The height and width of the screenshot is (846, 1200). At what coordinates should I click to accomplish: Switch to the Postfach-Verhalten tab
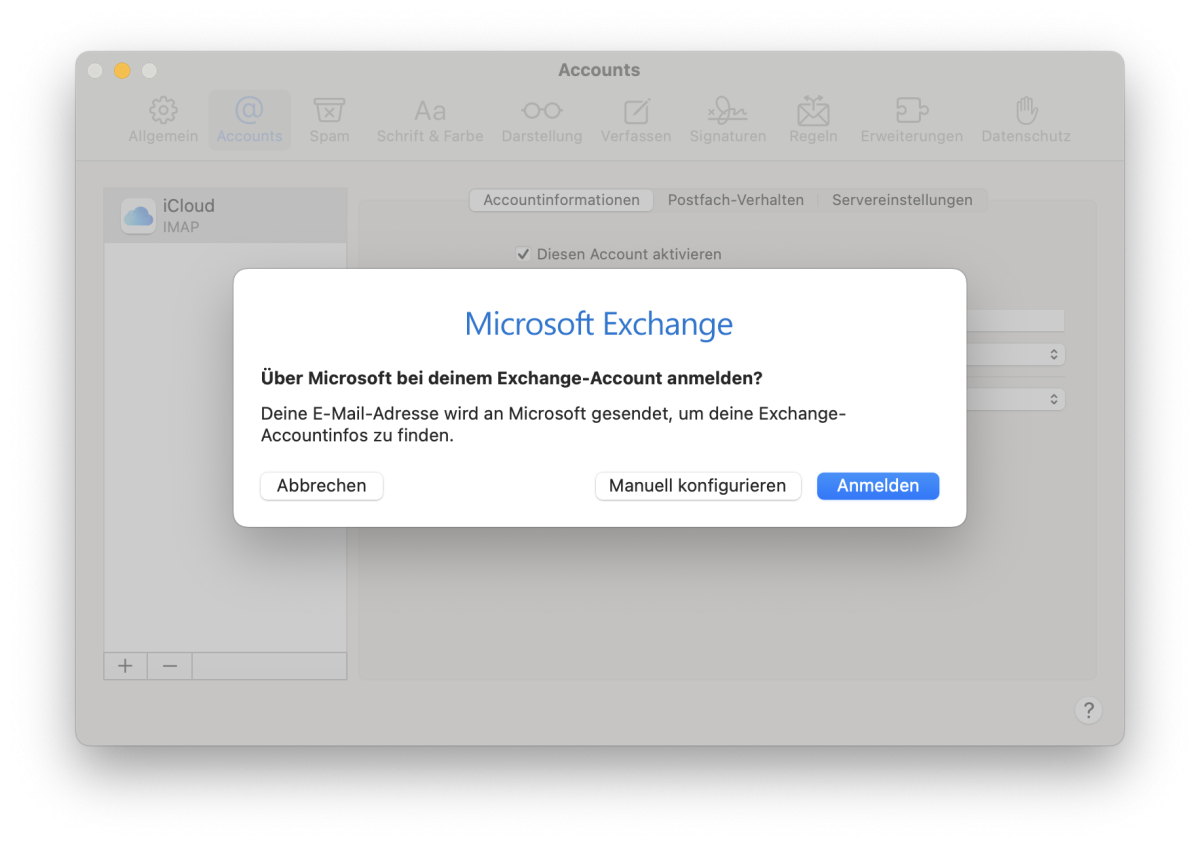click(736, 200)
